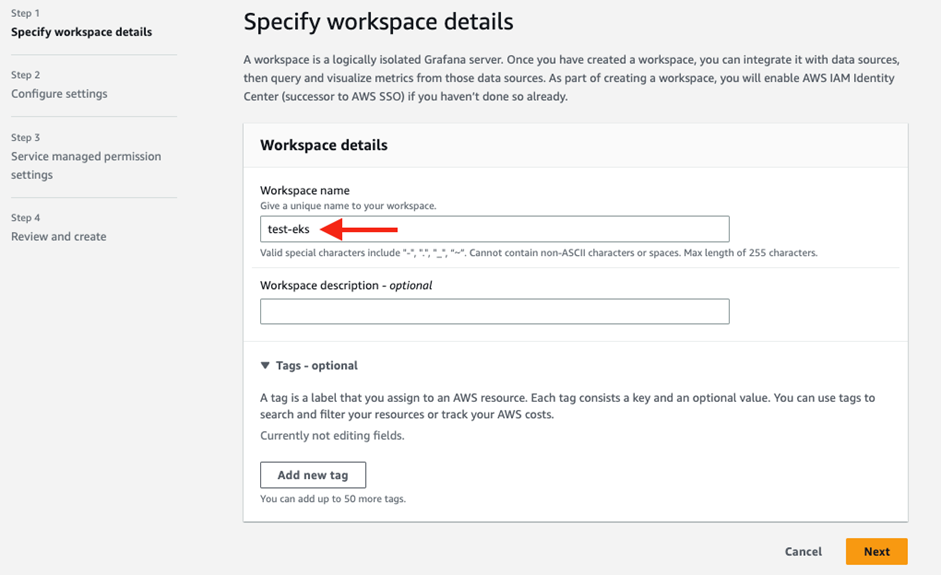Click the 'Currently not editing fields.' text
This screenshot has height=575, width=941.
(332, 436)
